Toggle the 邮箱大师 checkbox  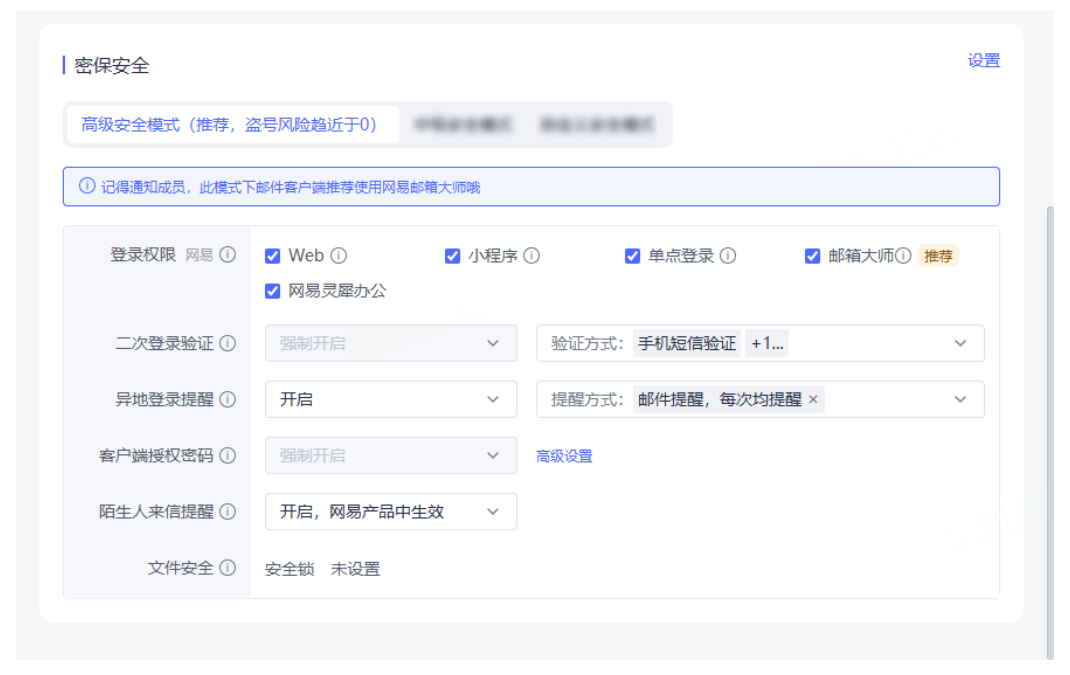tap(812, 256)
